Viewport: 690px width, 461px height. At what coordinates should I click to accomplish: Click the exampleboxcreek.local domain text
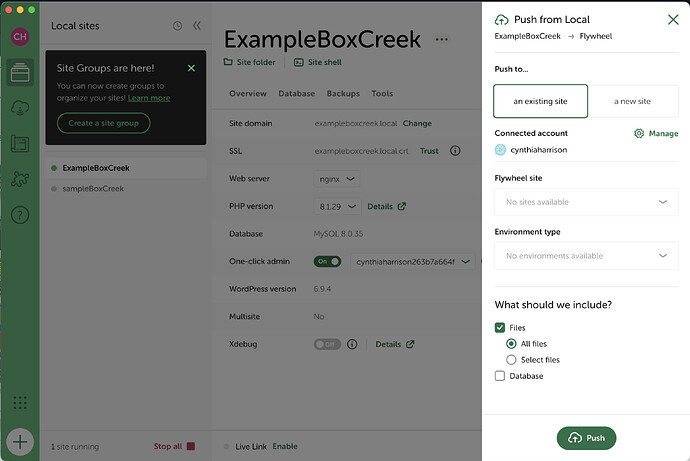point(356,124)
